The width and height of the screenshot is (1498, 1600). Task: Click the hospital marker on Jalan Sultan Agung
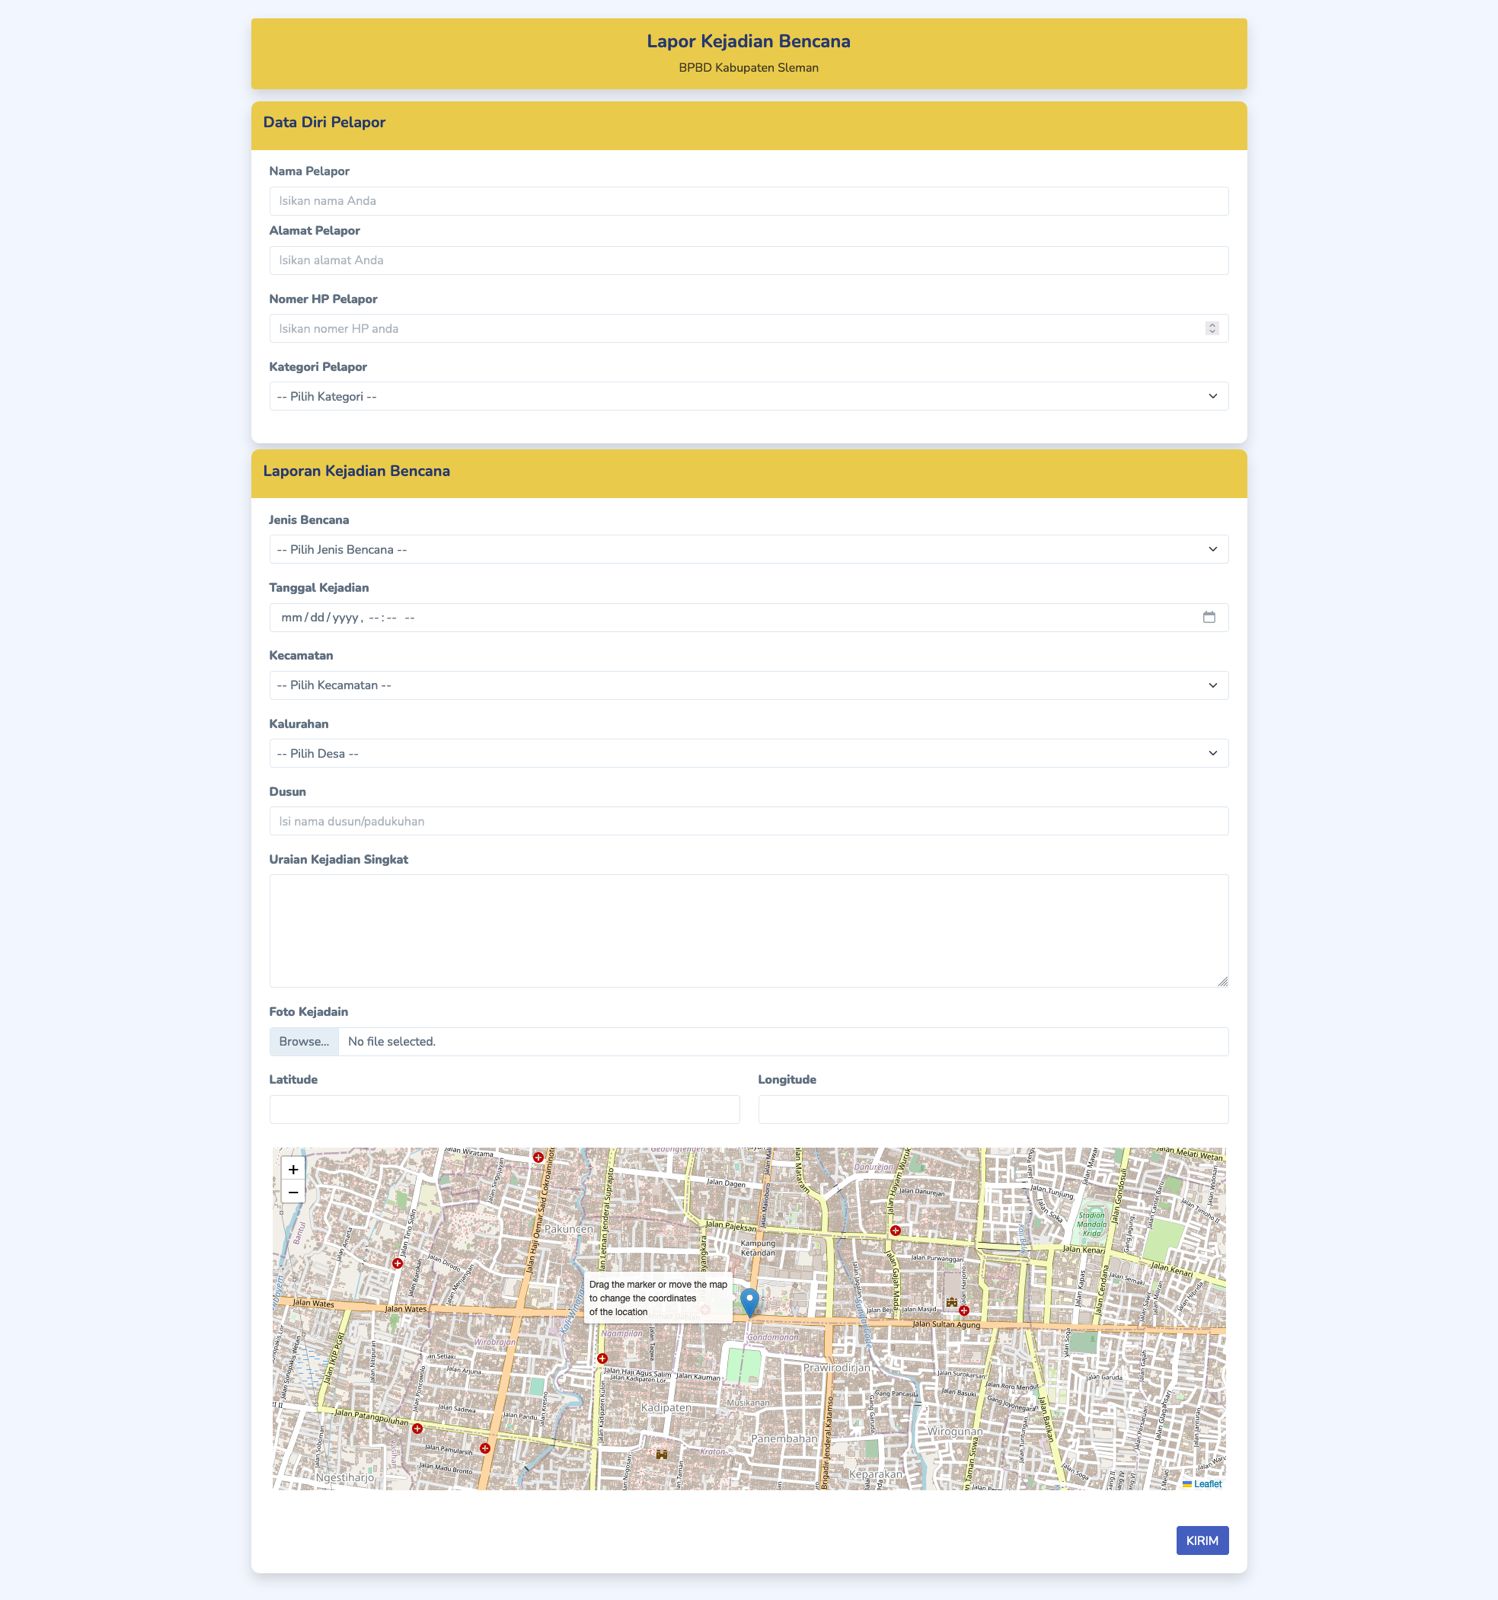964,1310
